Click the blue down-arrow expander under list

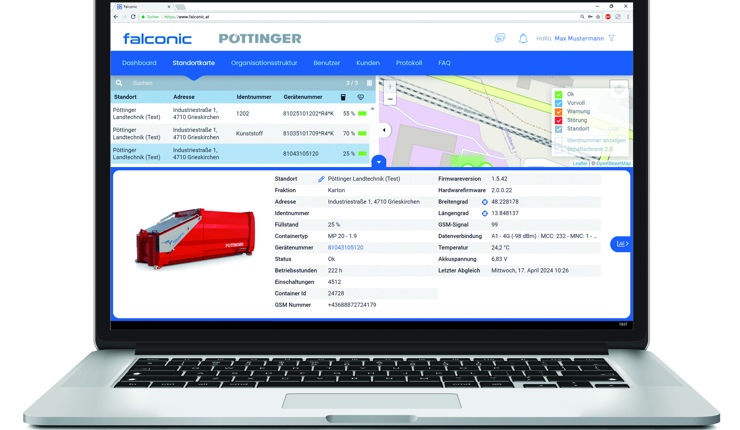coord(379,161)
